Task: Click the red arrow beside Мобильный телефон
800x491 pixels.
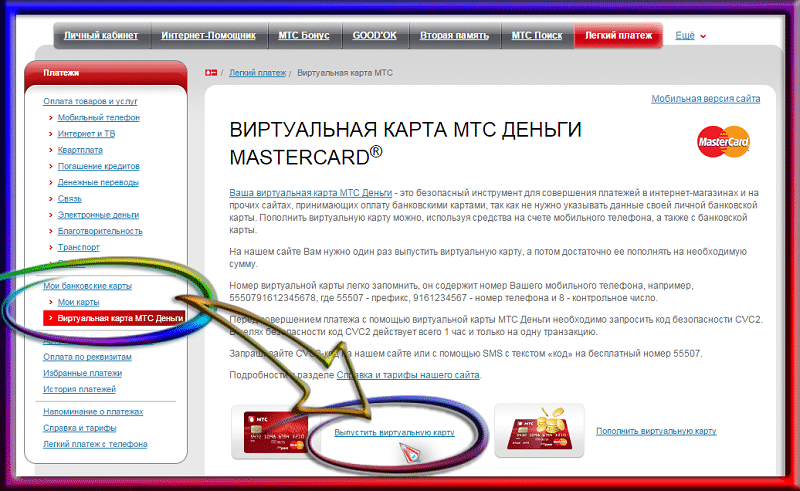Action: (x=51, y=118)
